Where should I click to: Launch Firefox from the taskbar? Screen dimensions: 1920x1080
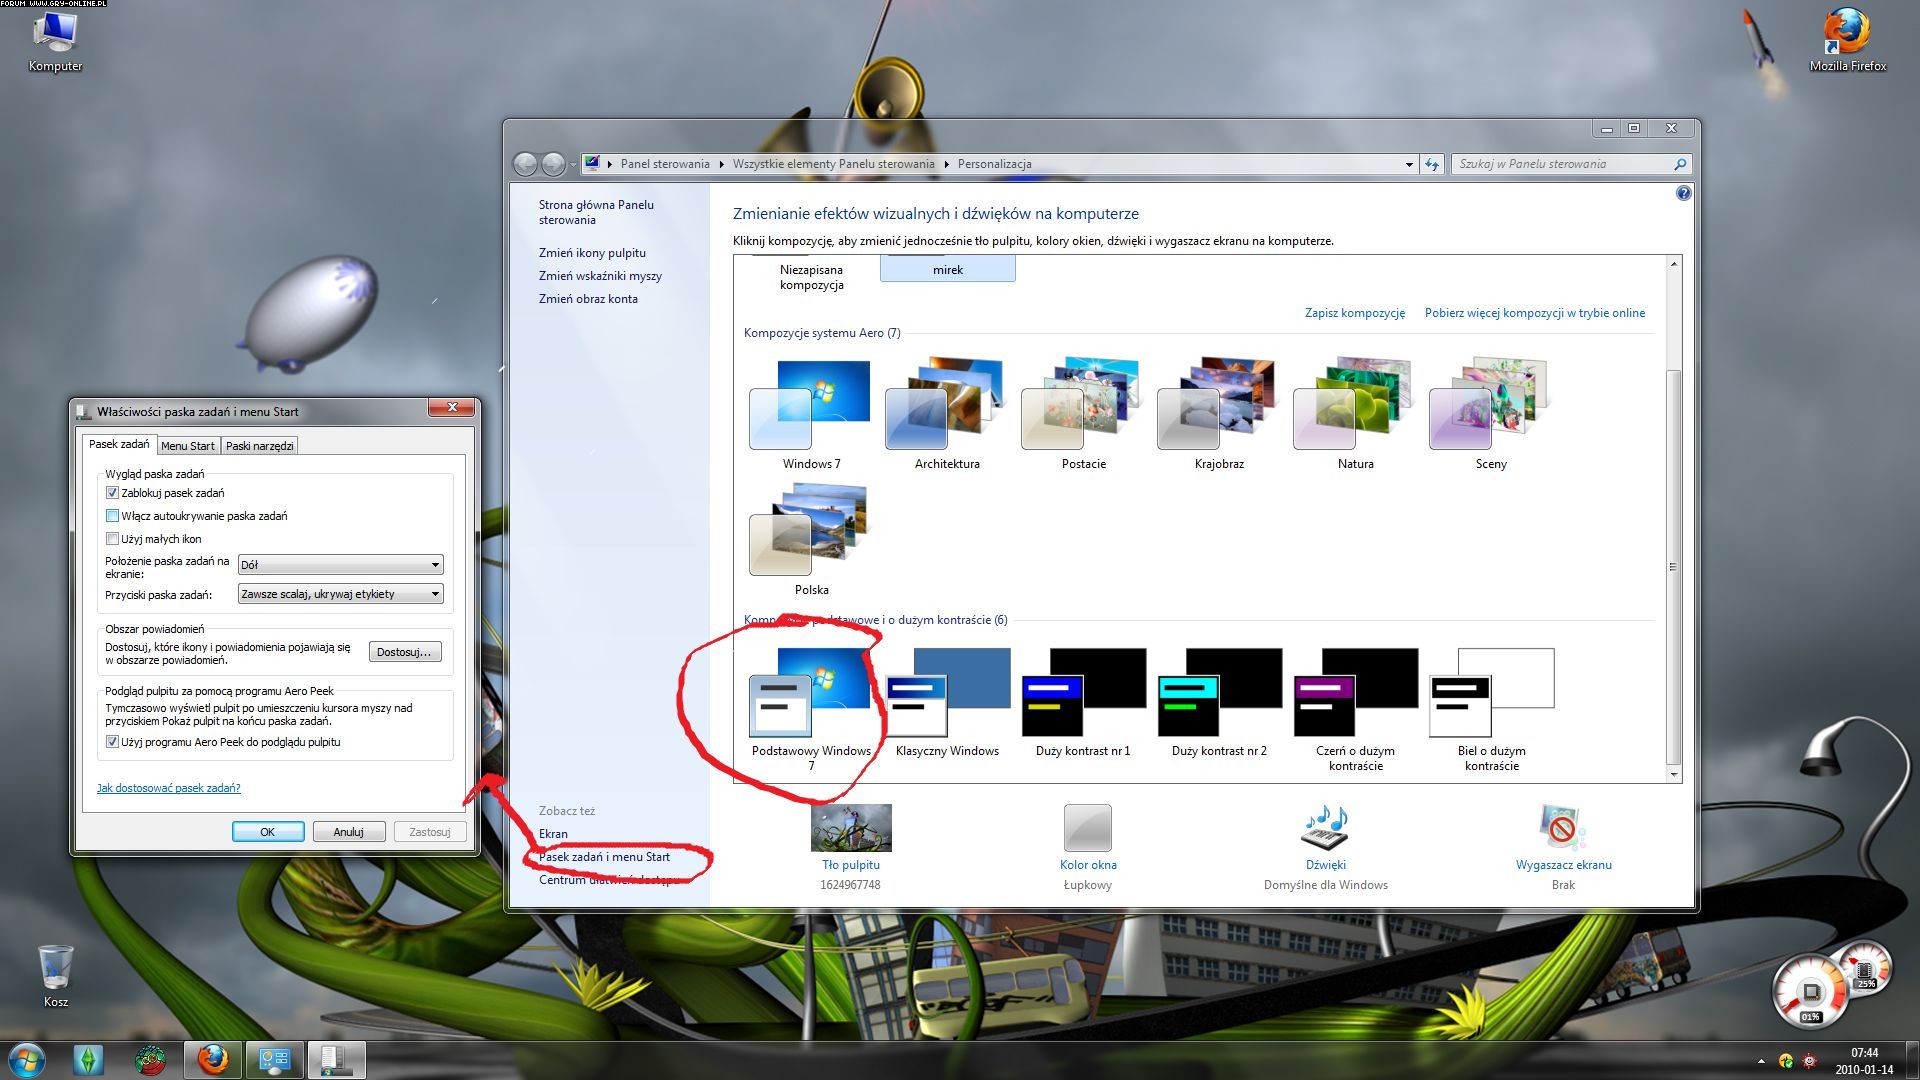[212, 1060]
